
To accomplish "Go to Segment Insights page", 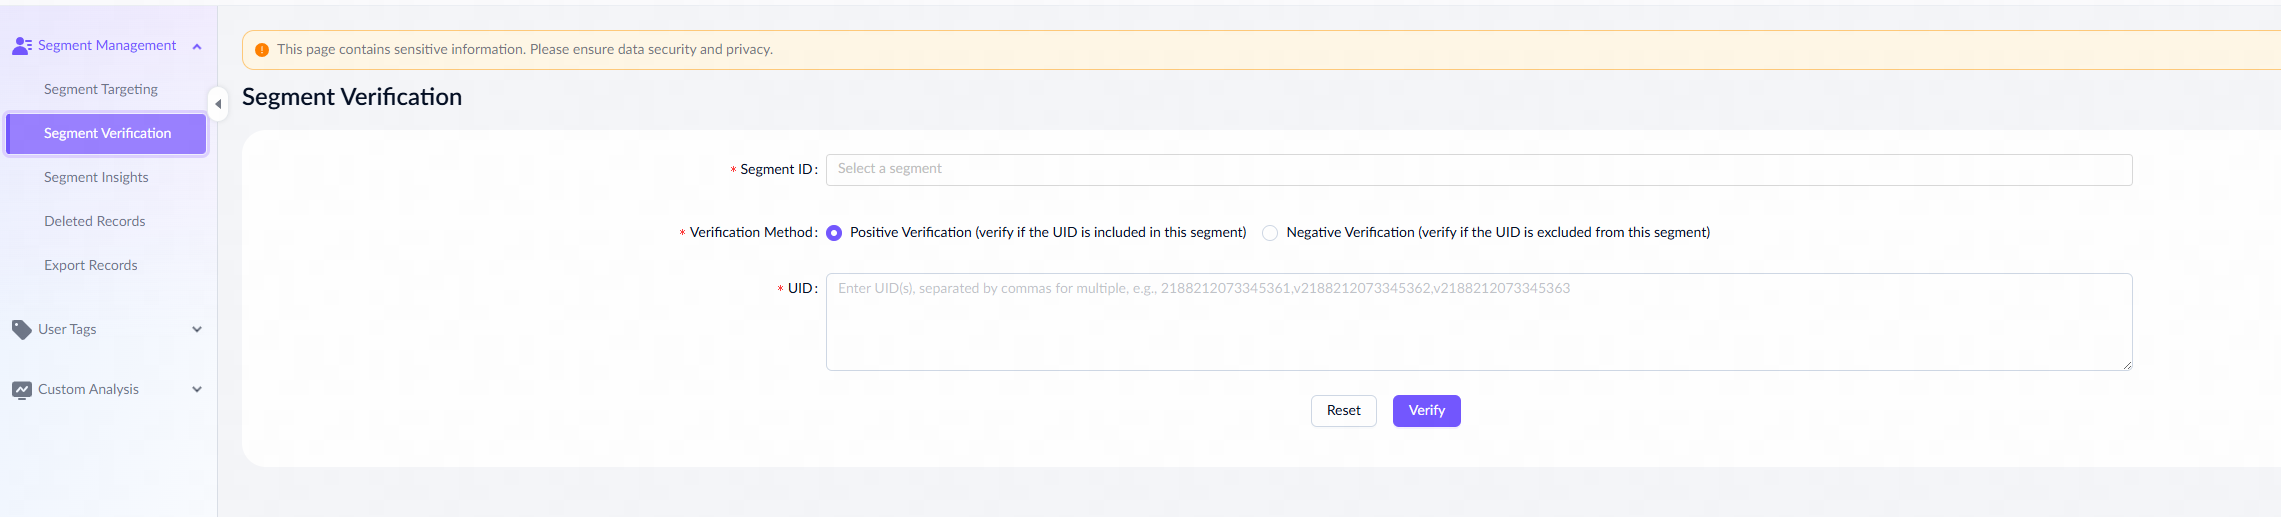I will click(96, 177).
